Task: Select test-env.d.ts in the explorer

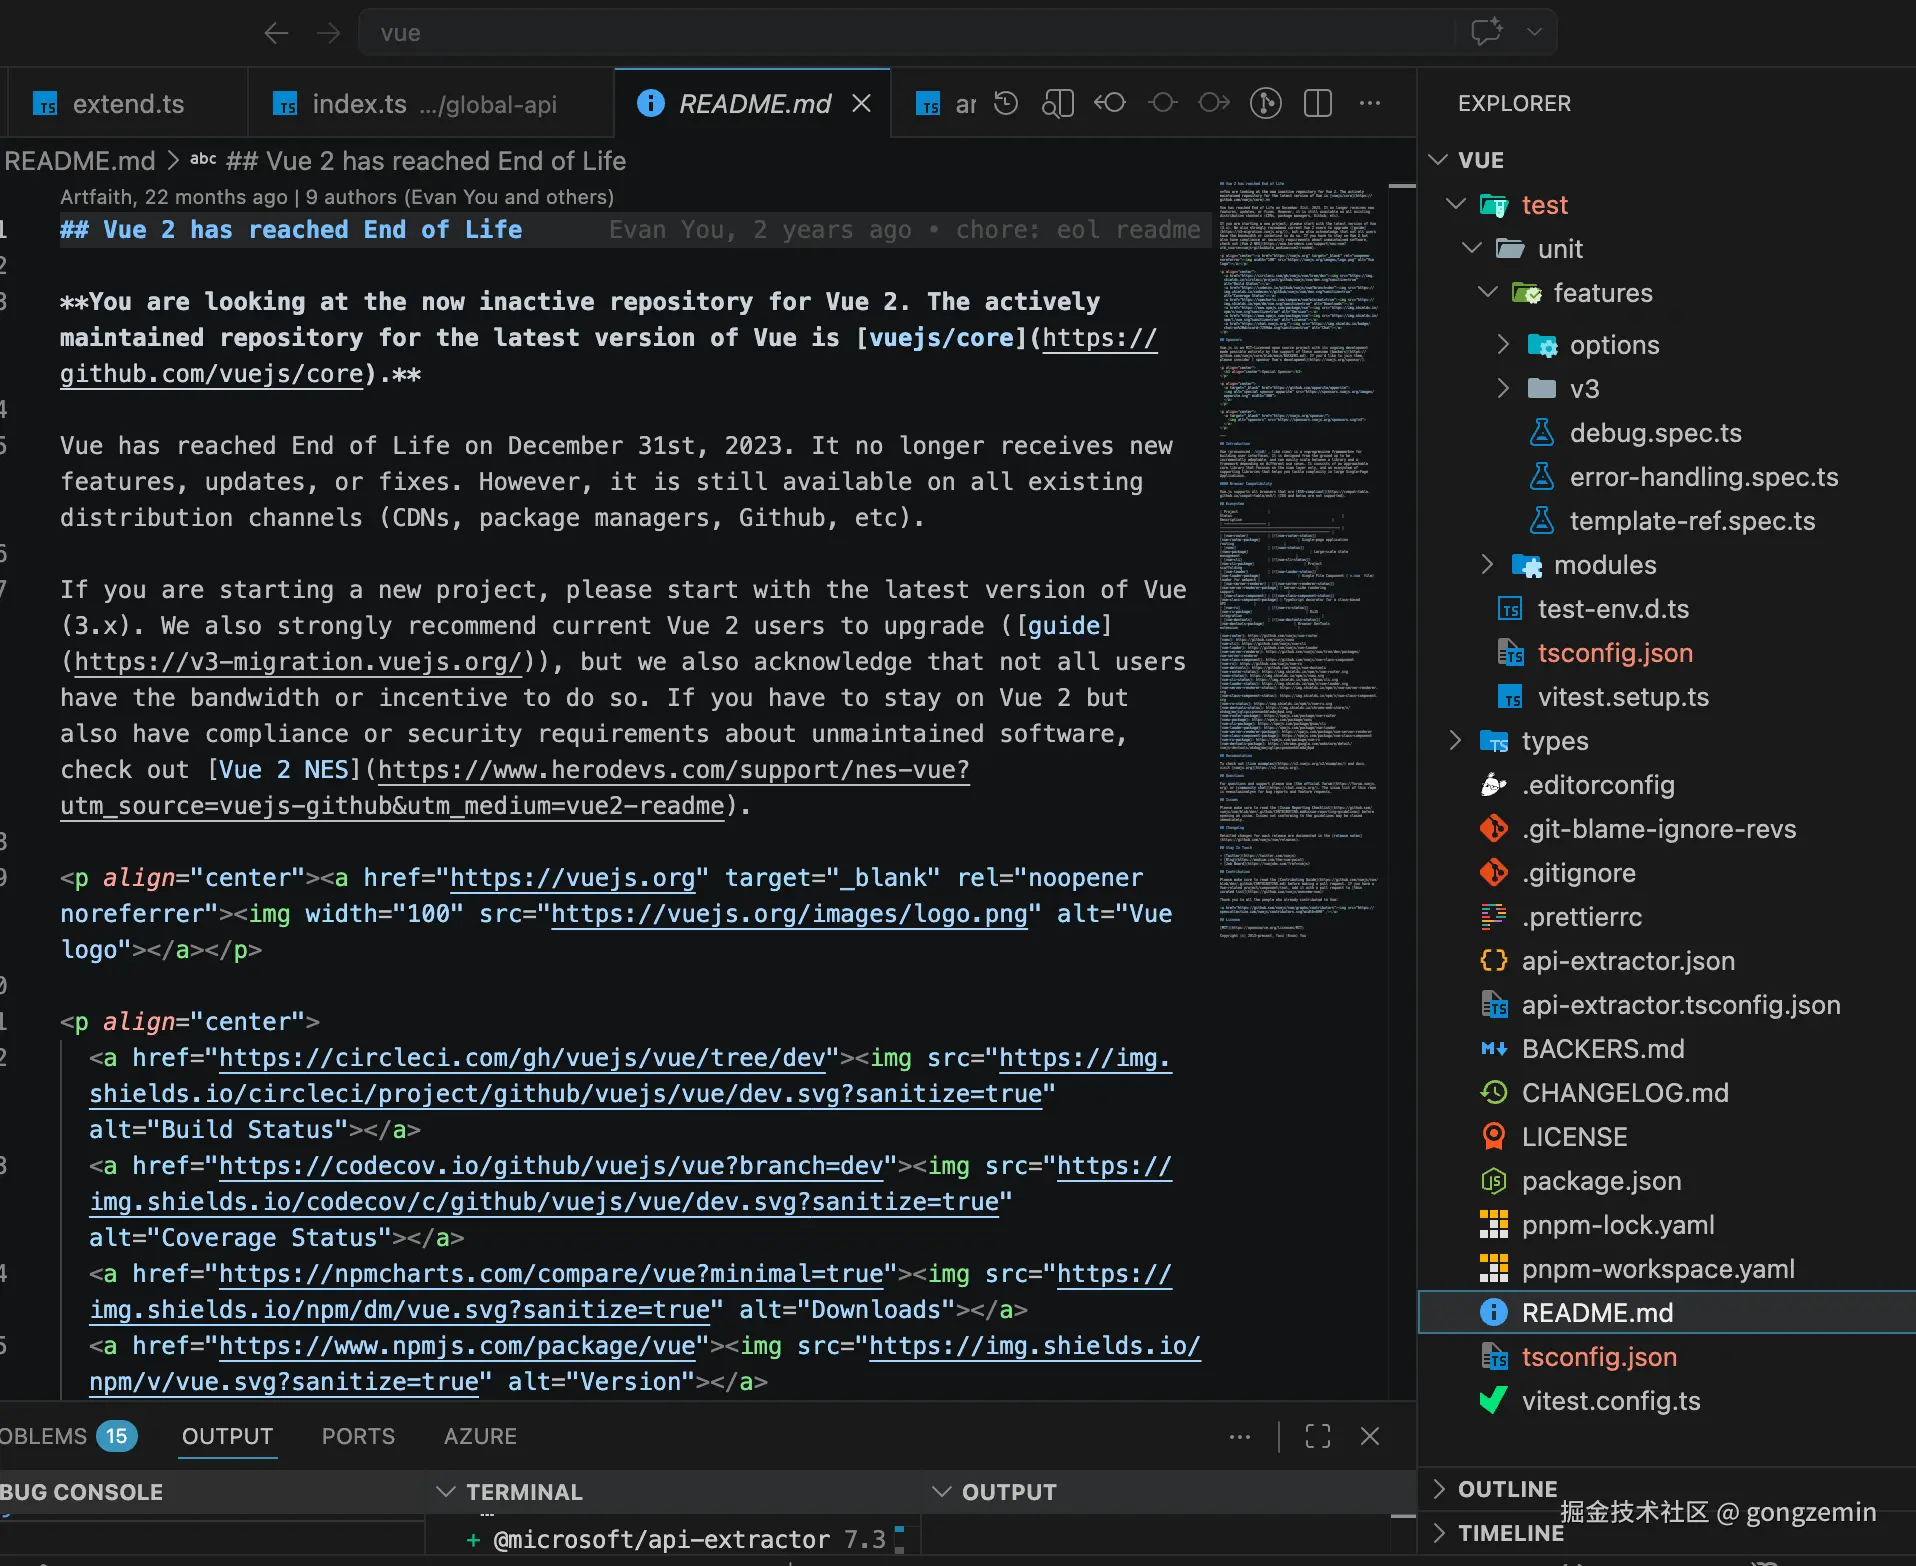Action: (x=1613, y=609)
